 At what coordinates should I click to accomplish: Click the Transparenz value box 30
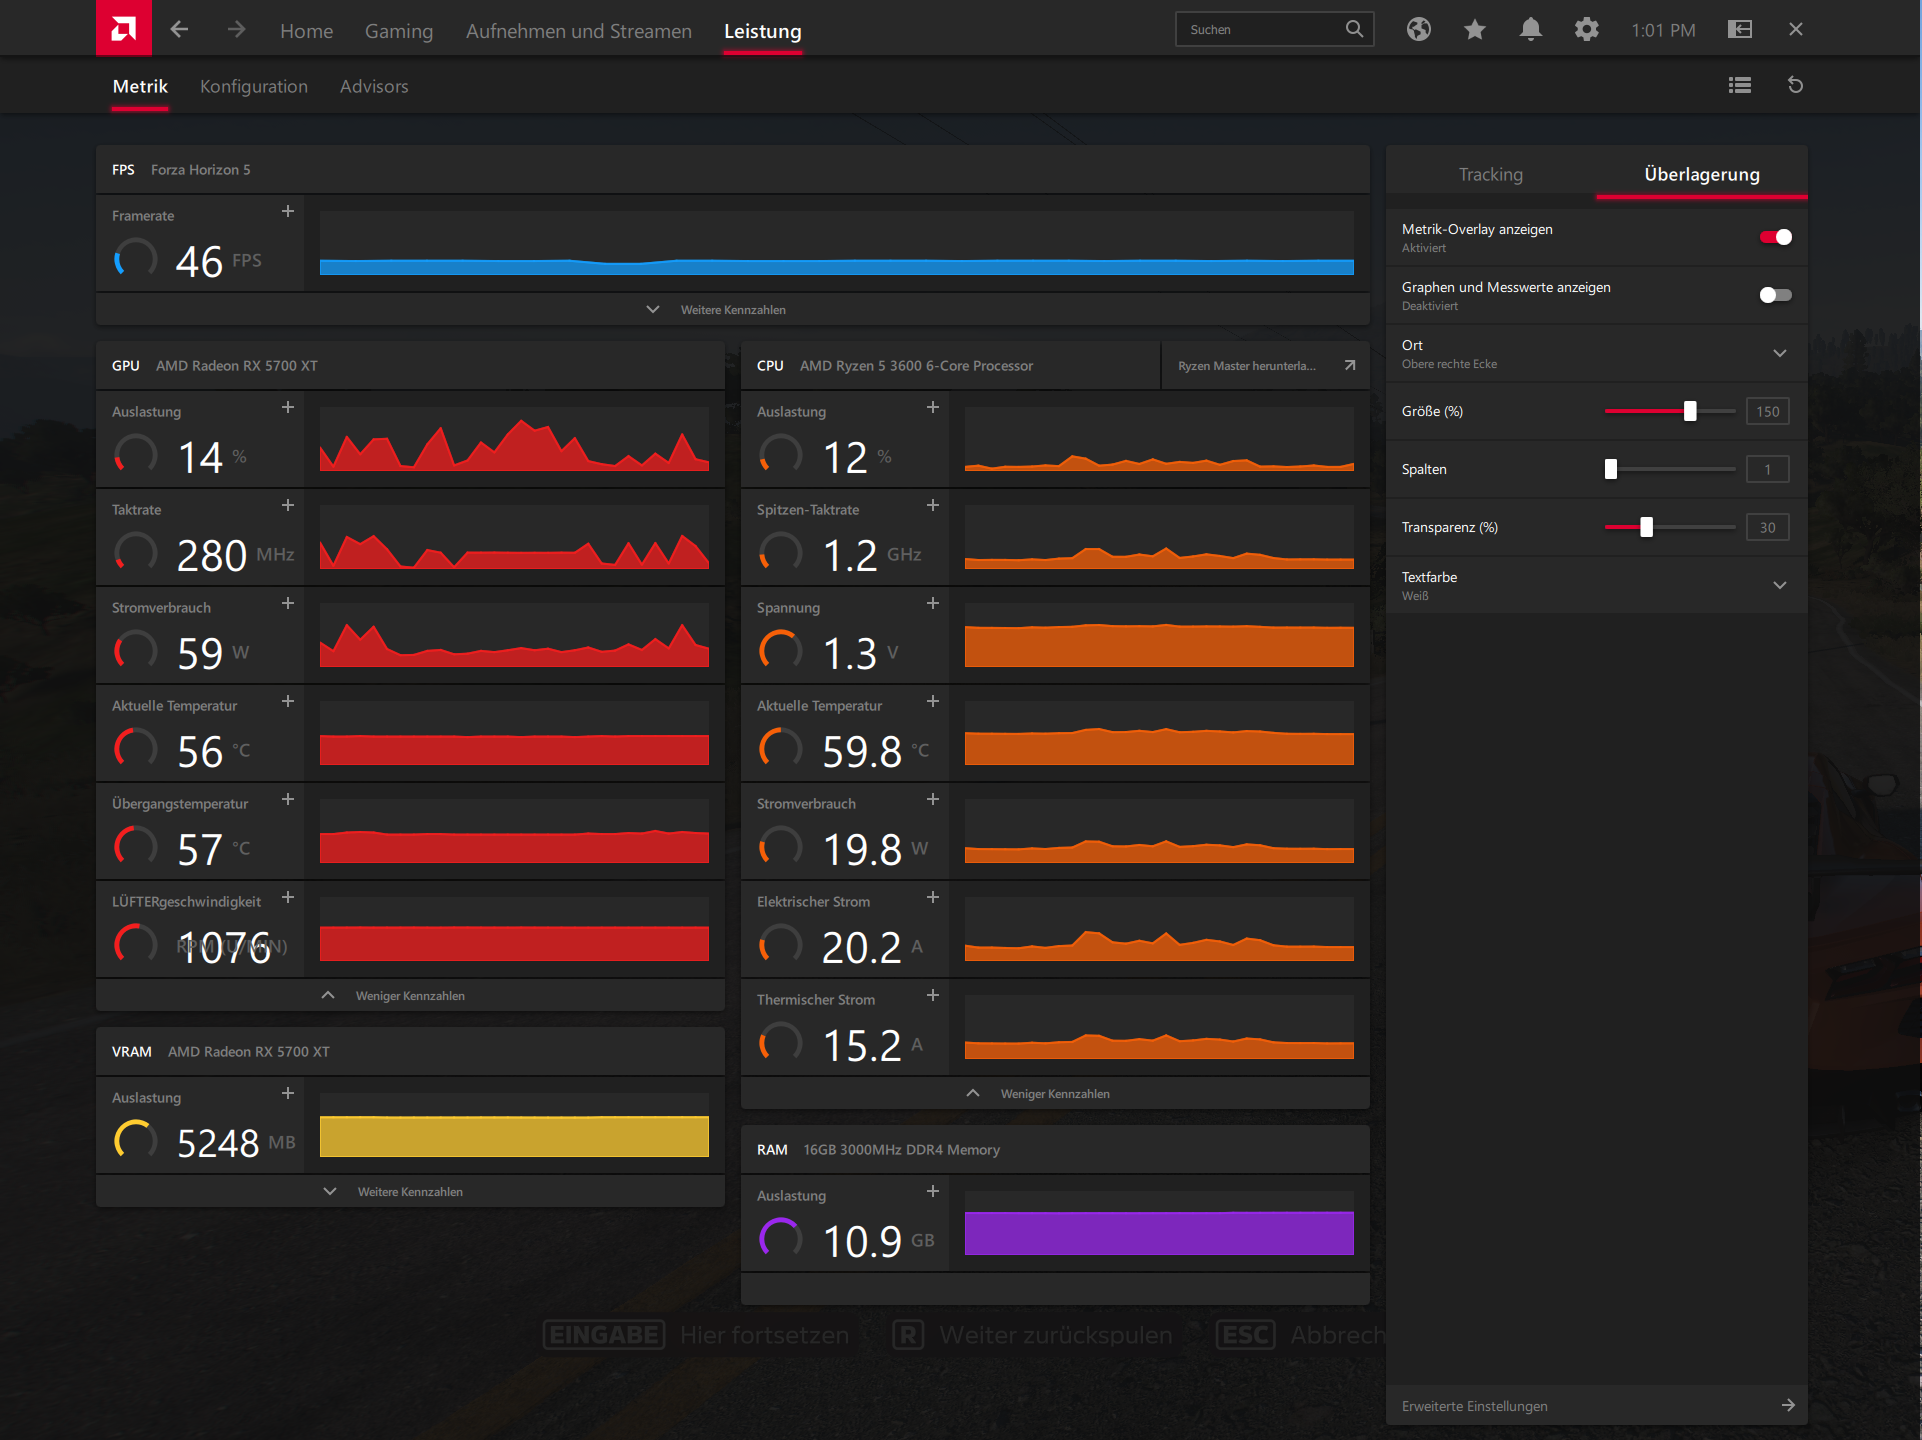(1767, 527)
